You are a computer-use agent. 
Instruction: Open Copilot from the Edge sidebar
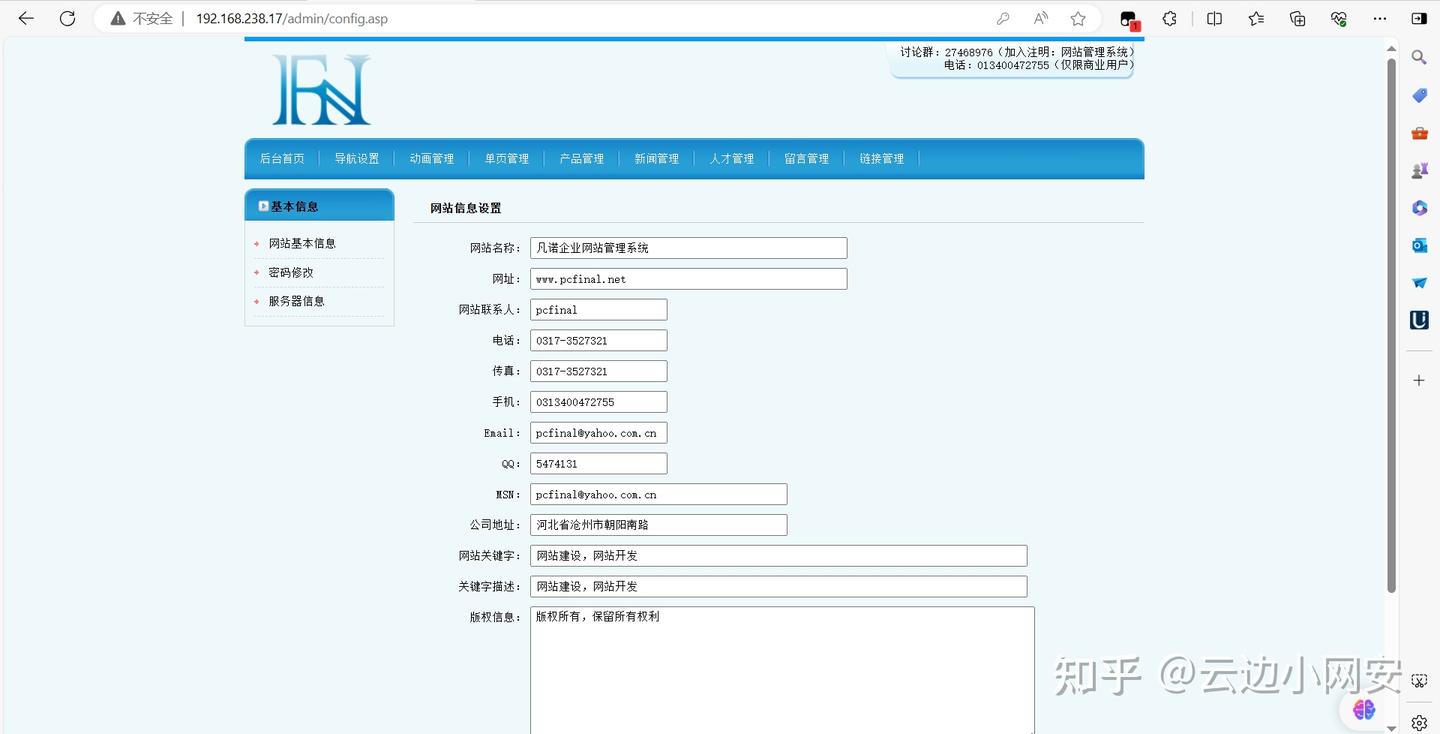[1418, 207]
